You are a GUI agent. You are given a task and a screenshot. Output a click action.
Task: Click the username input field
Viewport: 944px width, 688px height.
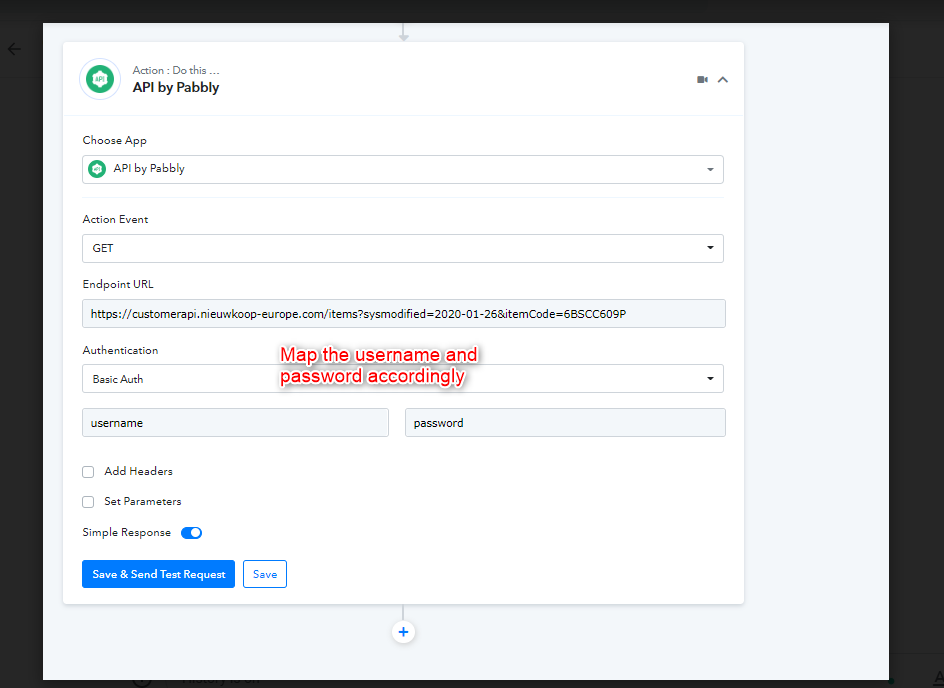pyautogui.click(x=235, y=423)
